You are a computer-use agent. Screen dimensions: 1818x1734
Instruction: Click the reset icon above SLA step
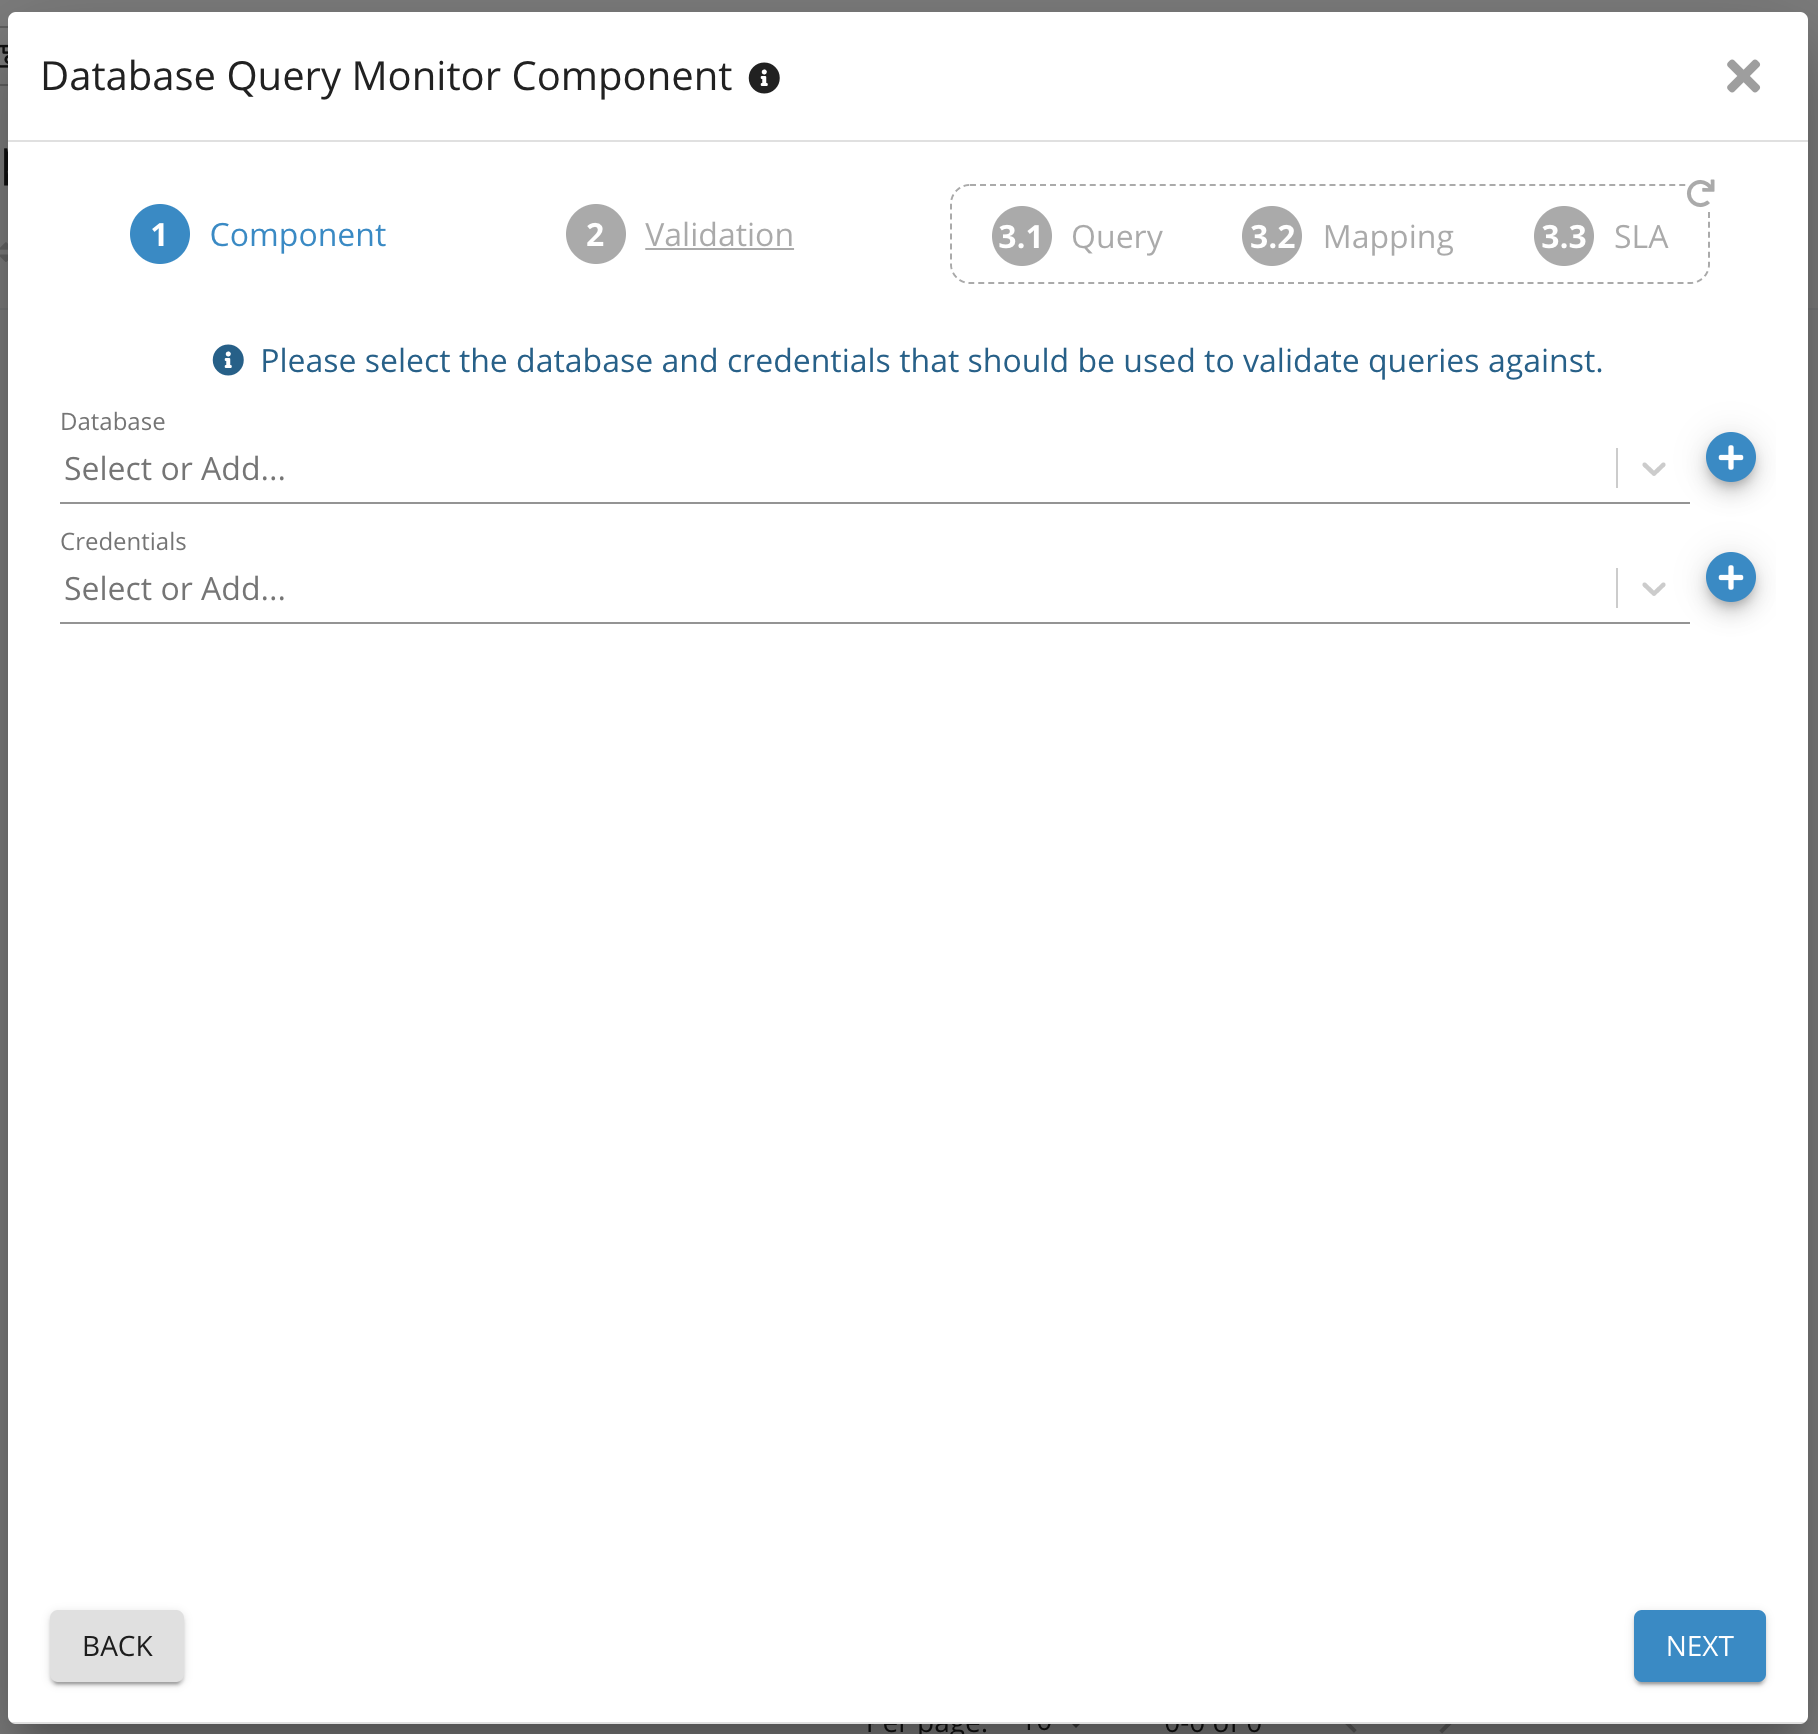[x=1700, y=192]
